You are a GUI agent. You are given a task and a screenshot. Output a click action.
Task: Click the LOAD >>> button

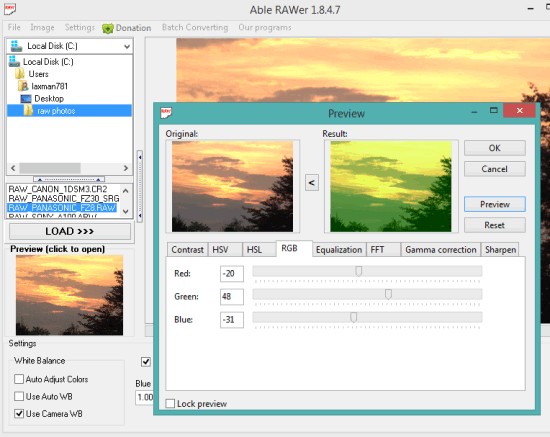coord(69,231)
